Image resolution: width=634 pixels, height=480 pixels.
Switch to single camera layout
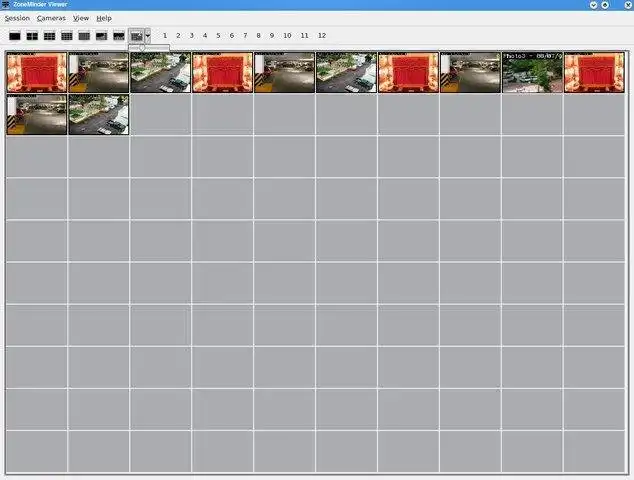pos(15,36)
